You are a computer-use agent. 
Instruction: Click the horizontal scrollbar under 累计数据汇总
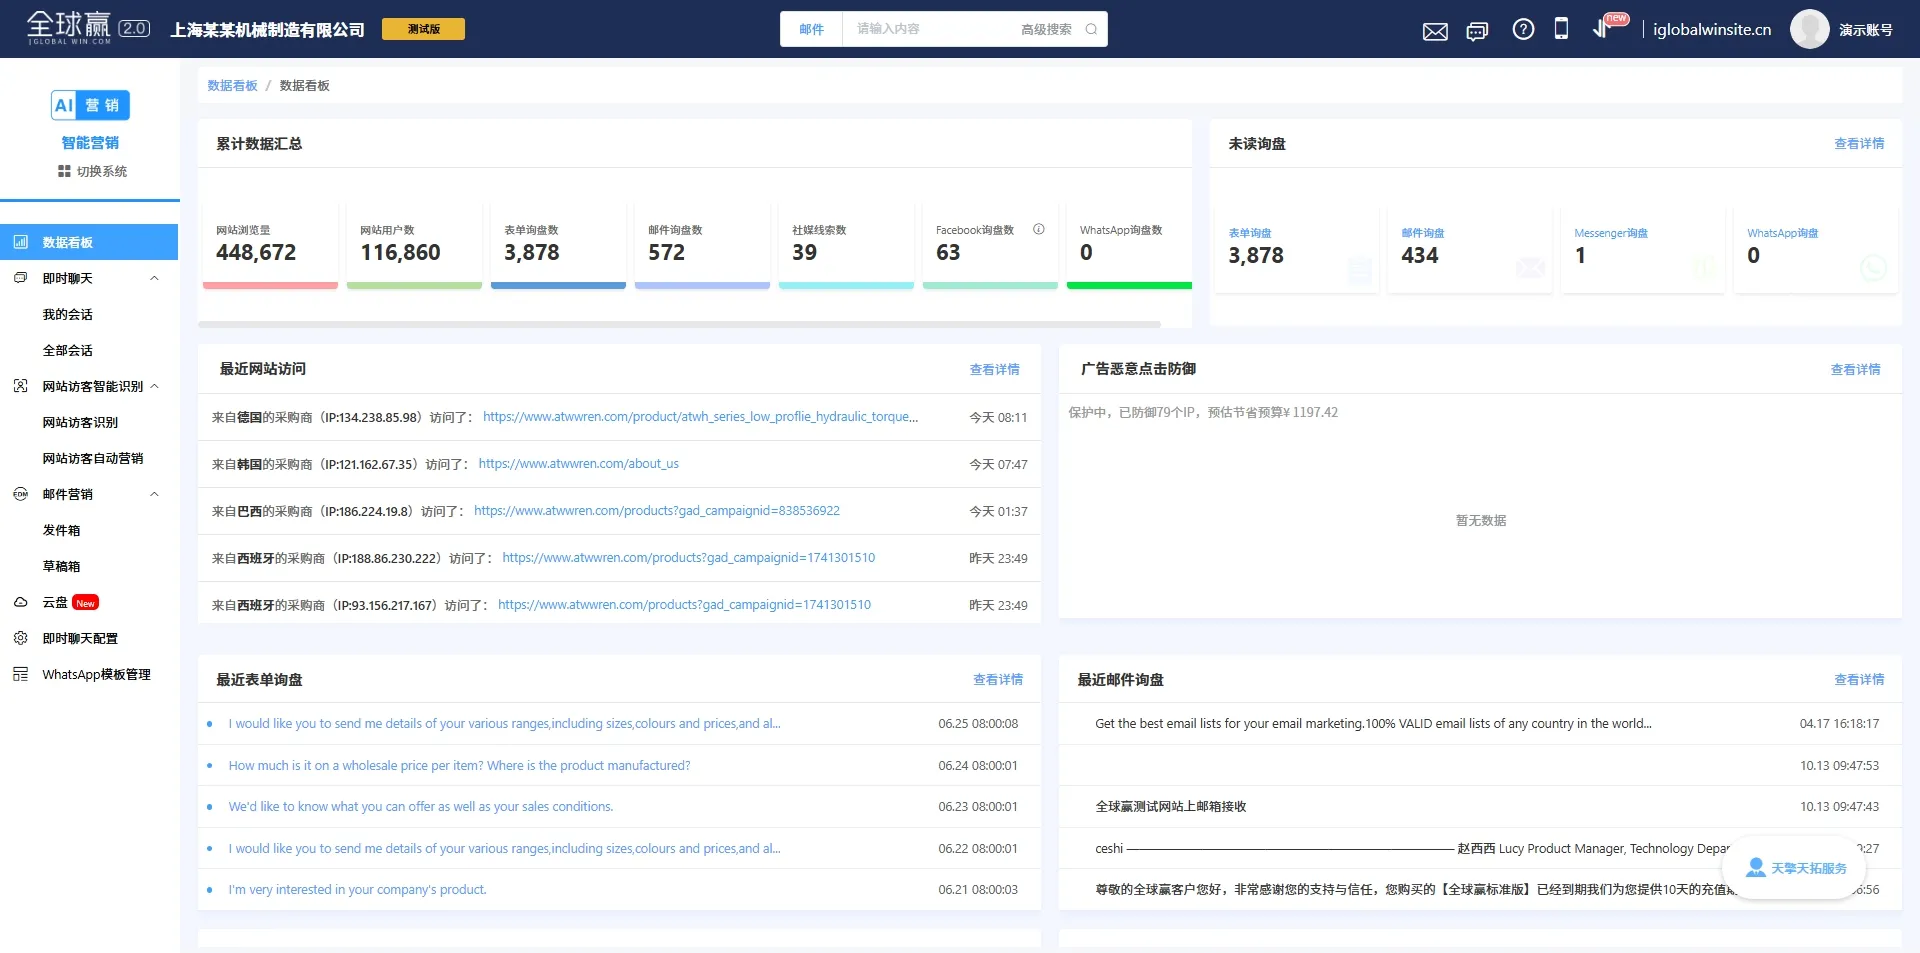pyautogui.click(x=679, y=324)
